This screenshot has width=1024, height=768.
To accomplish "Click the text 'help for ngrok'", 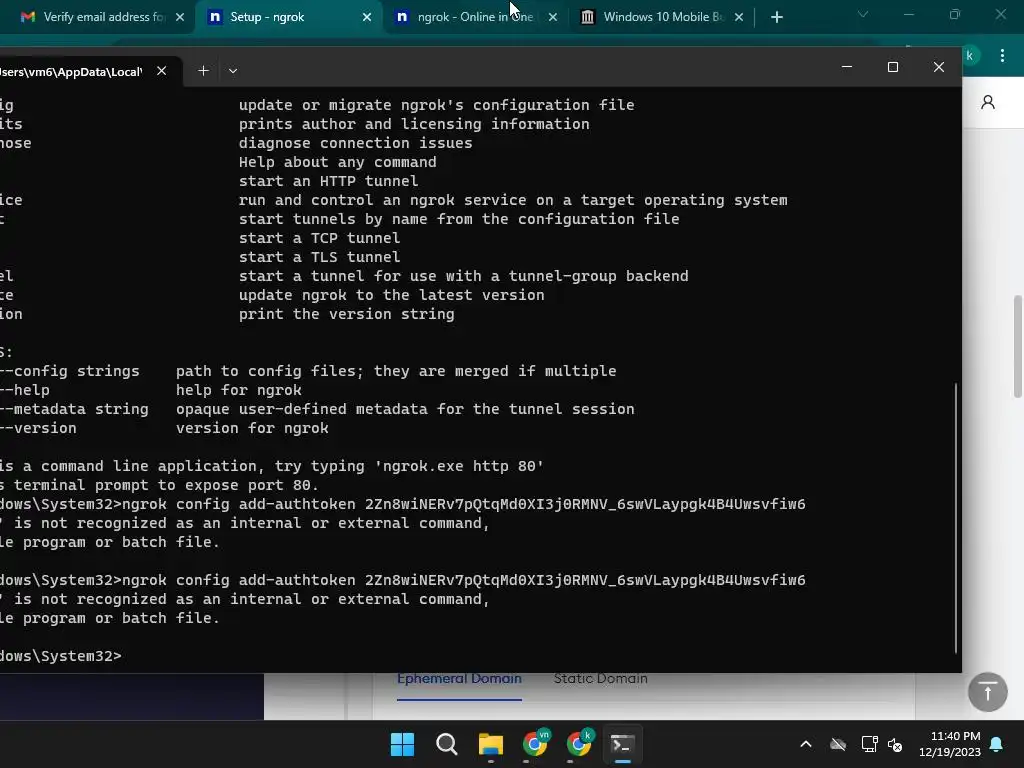I will (238, 390).
